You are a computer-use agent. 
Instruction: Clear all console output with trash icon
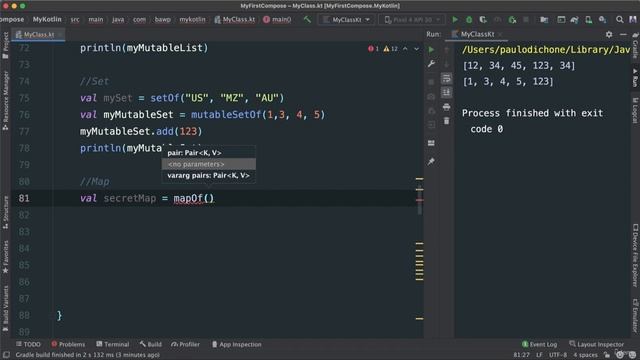pos(447,121)
